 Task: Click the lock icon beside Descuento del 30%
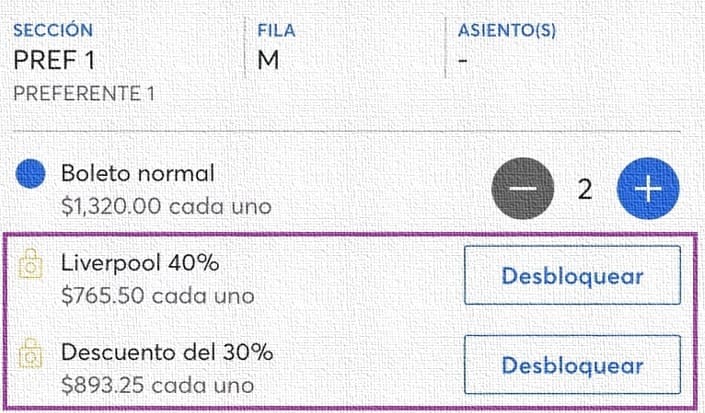click(x=31, y=353)
